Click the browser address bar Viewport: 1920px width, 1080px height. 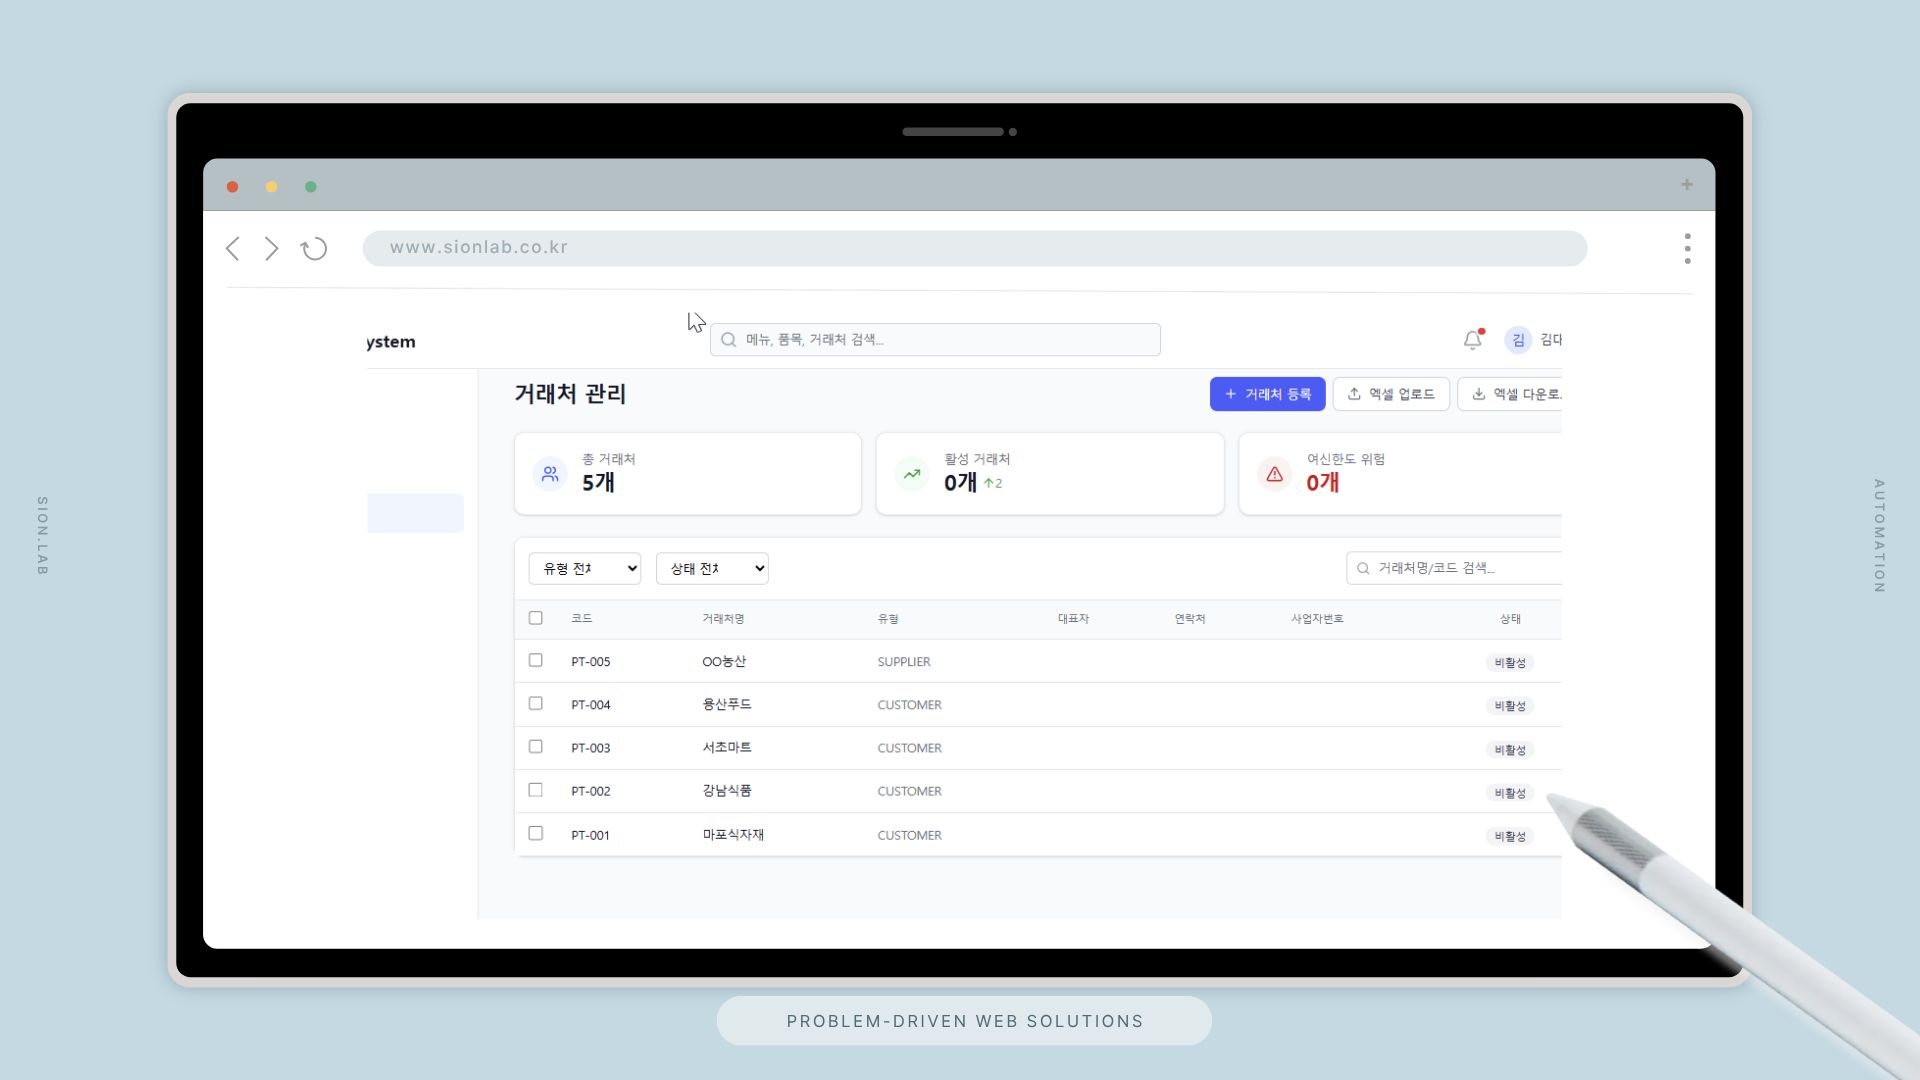click(974, 248)
